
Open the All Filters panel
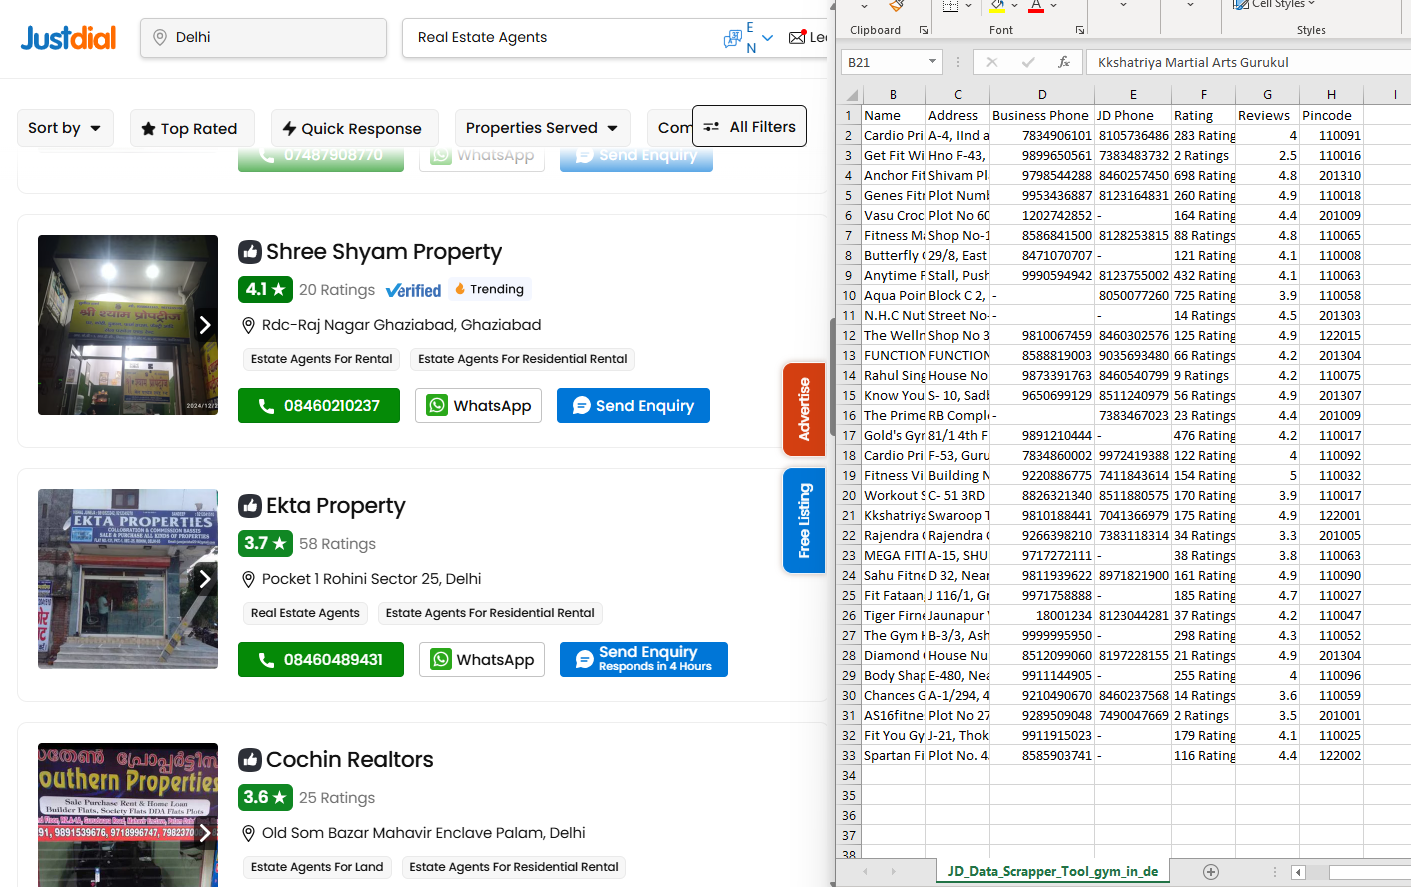749,127
